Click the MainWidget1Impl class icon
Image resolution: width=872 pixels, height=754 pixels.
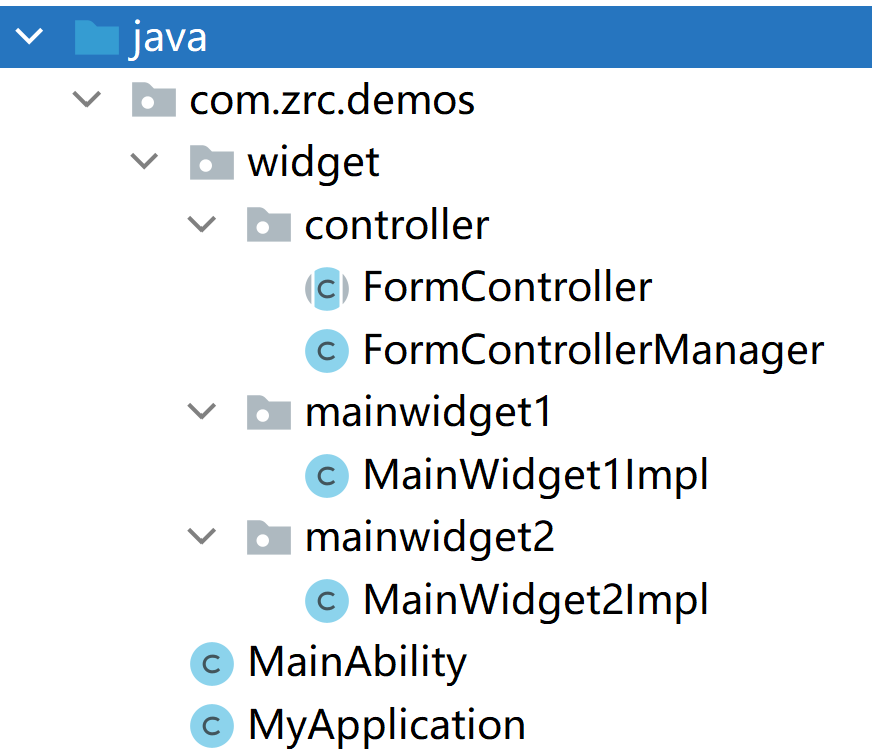[326, 475]
